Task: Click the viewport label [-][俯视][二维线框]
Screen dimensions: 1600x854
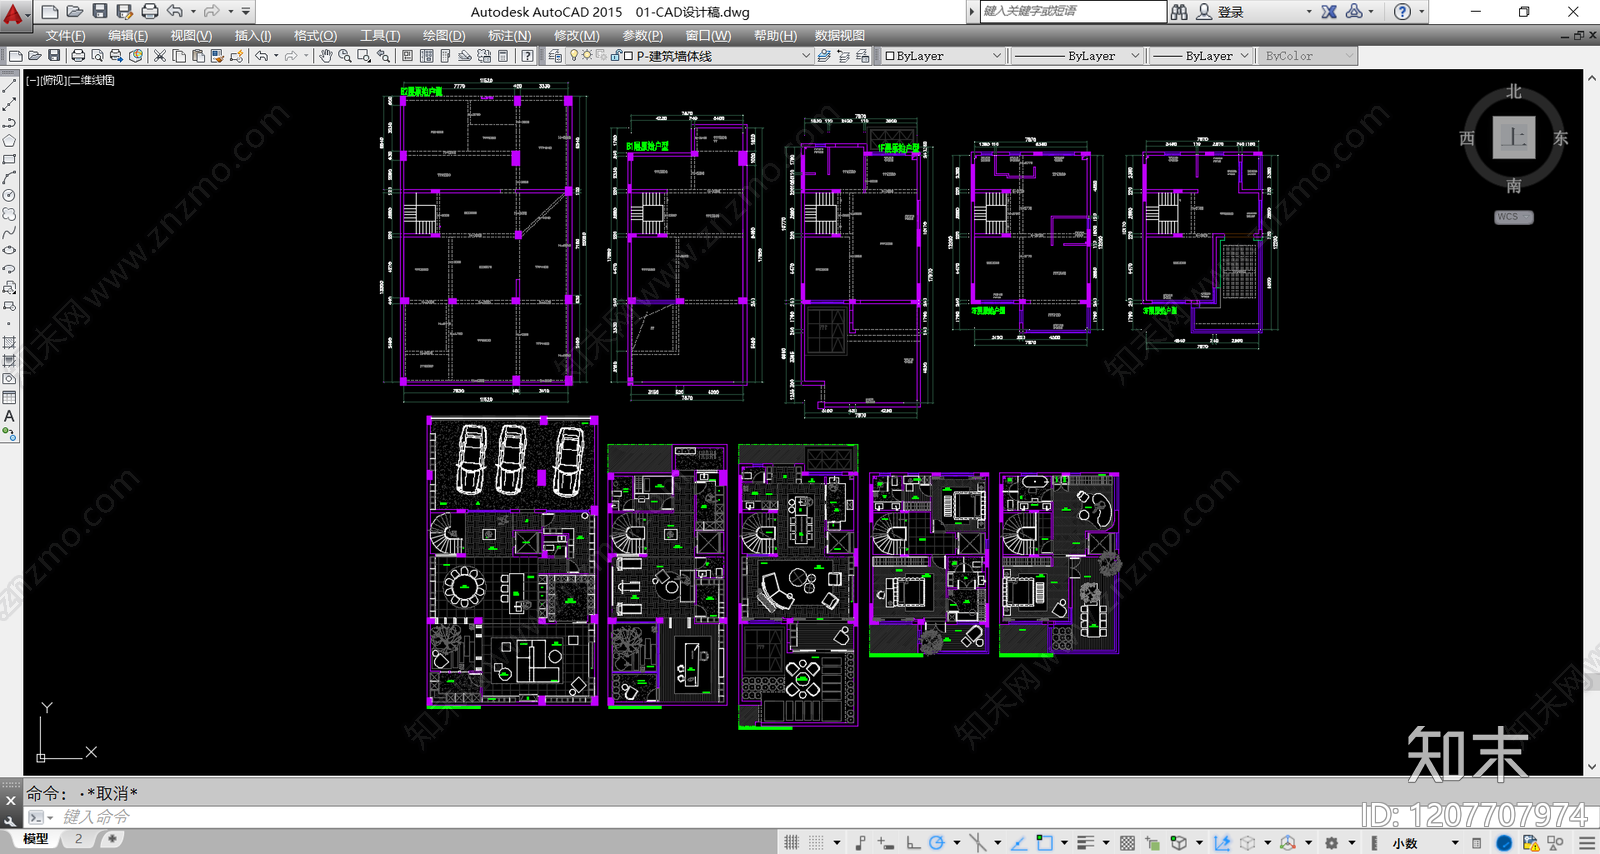Action: (70, 80)
